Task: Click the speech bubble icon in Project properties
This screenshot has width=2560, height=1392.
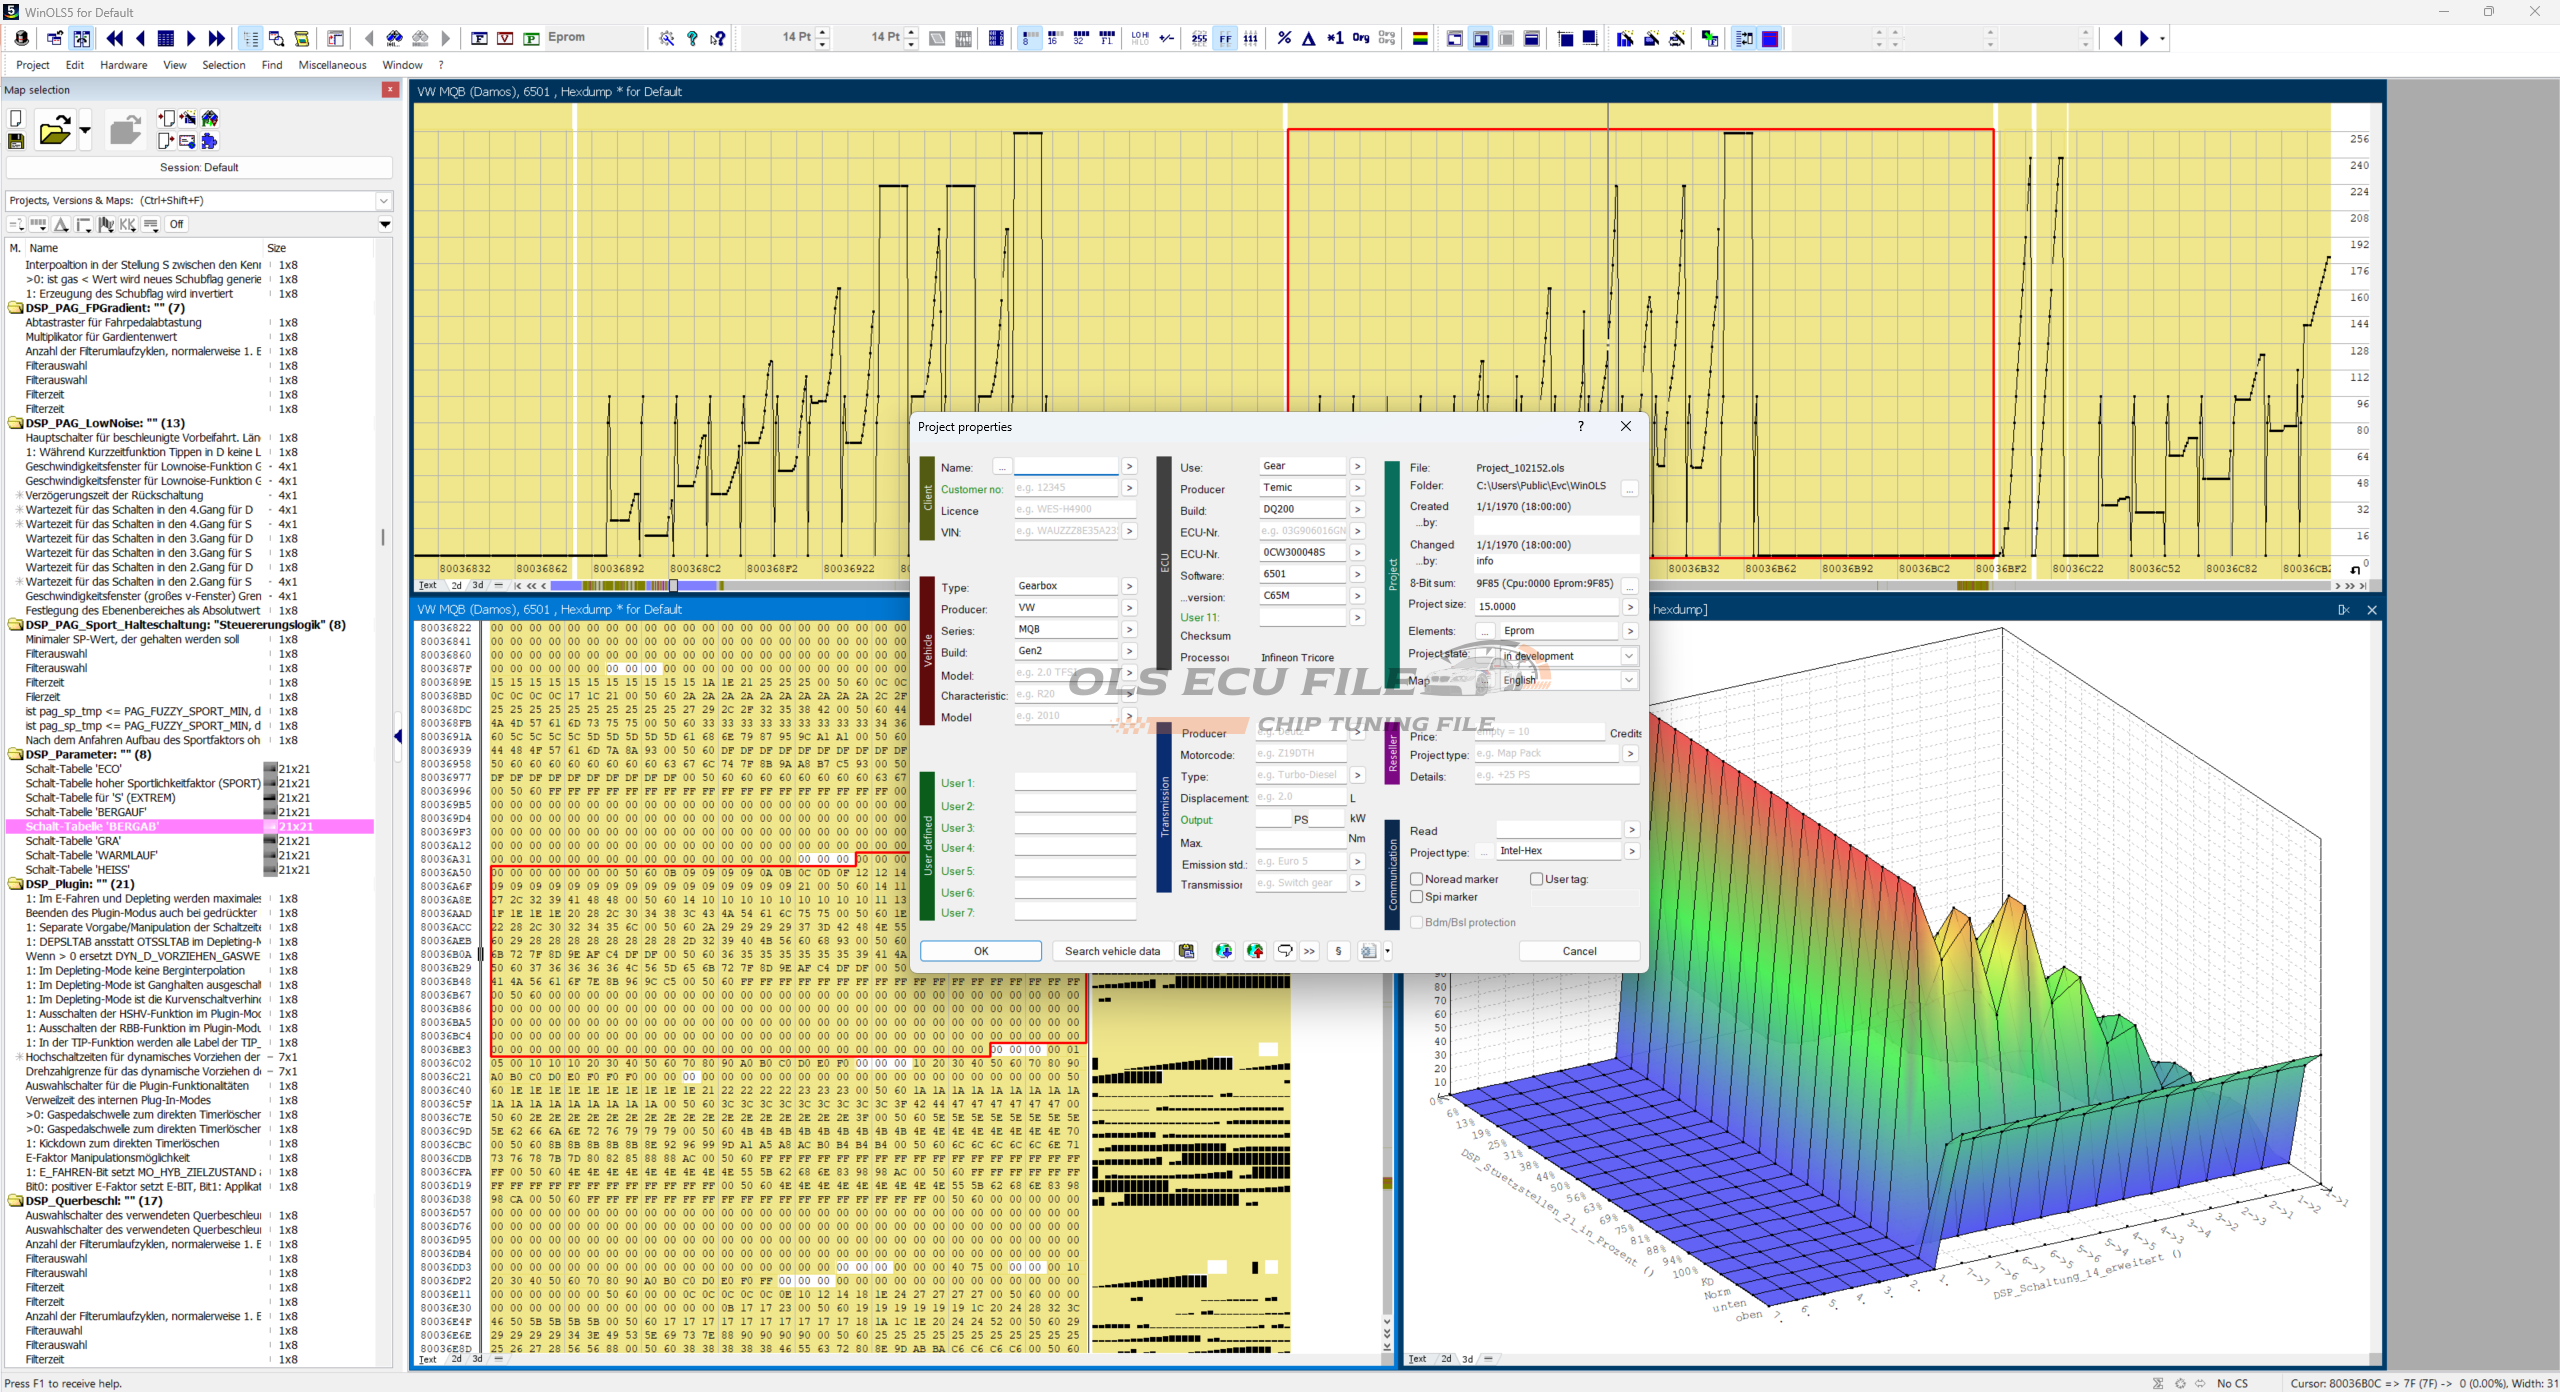Action: point(1285,951)
